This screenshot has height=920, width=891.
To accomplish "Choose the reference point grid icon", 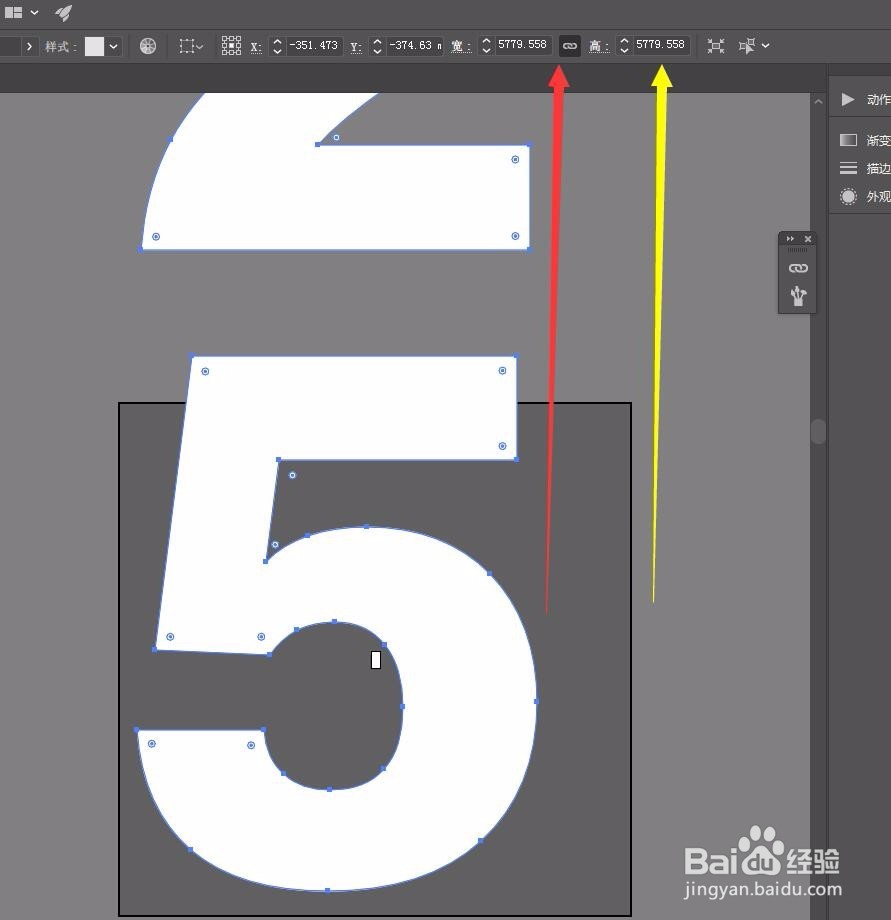I will (231, 46).
